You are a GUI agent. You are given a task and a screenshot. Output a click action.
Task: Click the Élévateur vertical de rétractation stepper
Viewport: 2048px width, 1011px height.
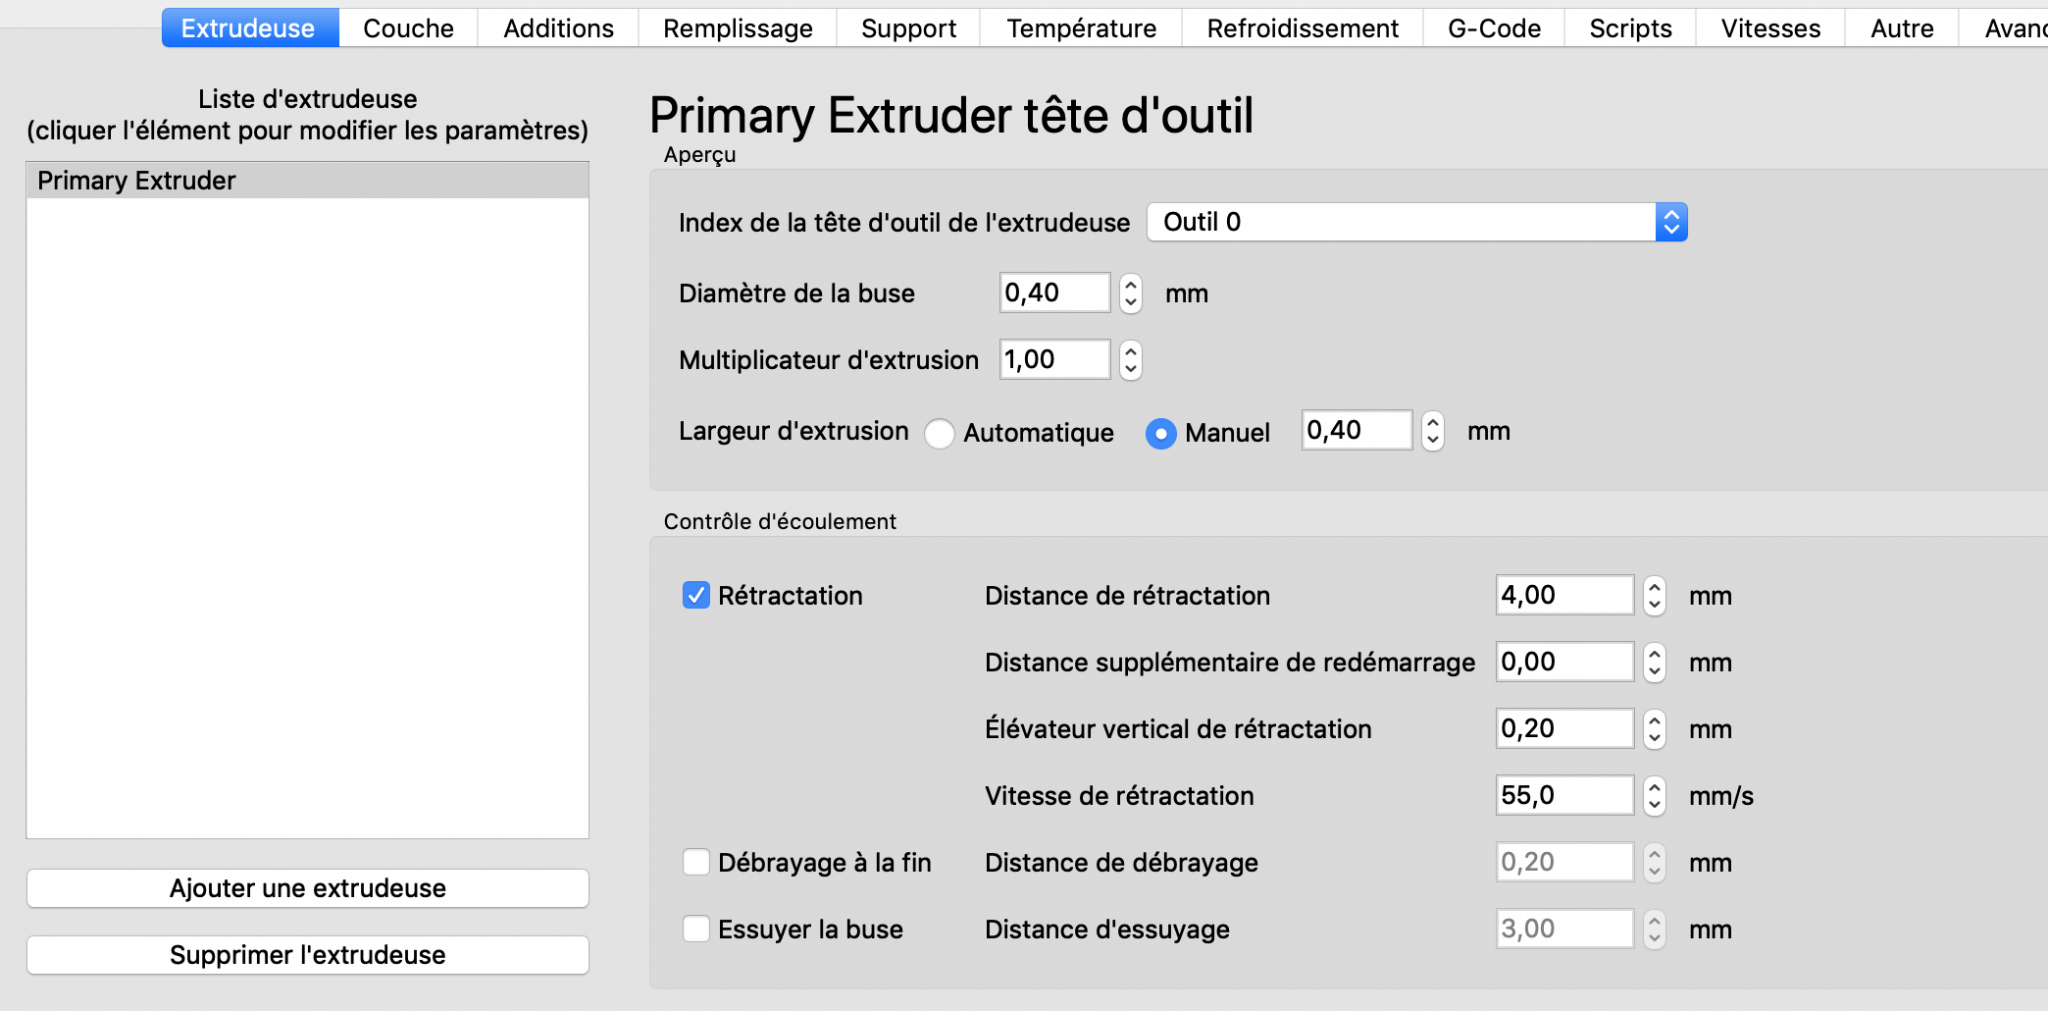click(x=1655, y=729)
